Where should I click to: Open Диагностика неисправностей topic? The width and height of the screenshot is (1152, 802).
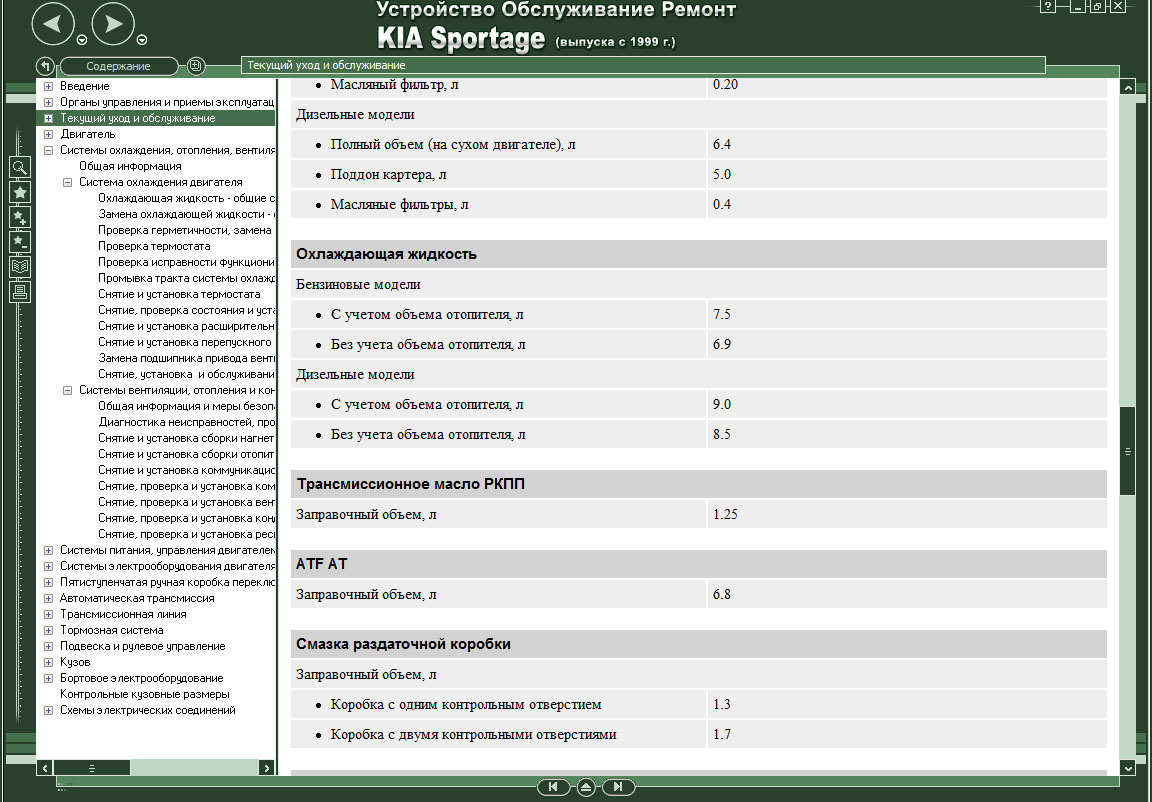click(x=187, y=422)
